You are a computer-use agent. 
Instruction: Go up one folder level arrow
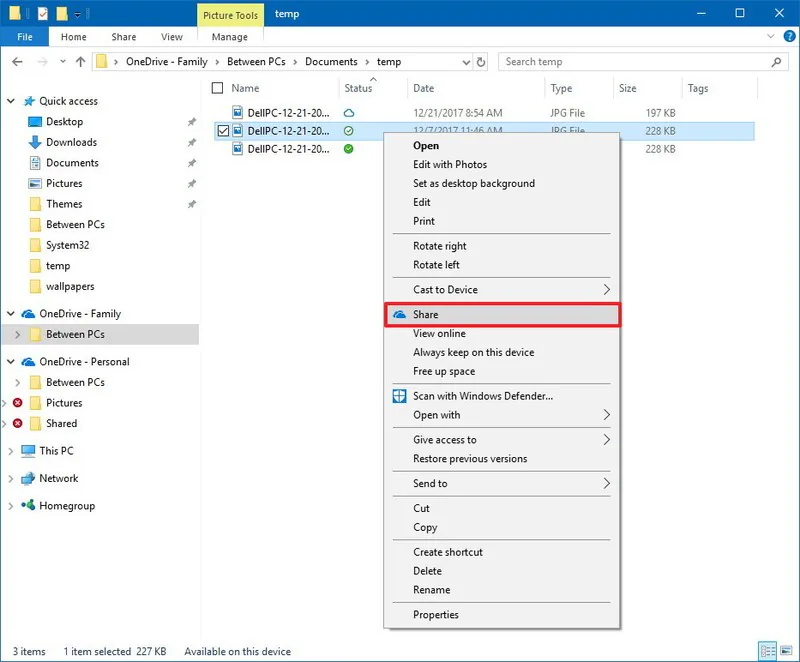tap(80, 62)
